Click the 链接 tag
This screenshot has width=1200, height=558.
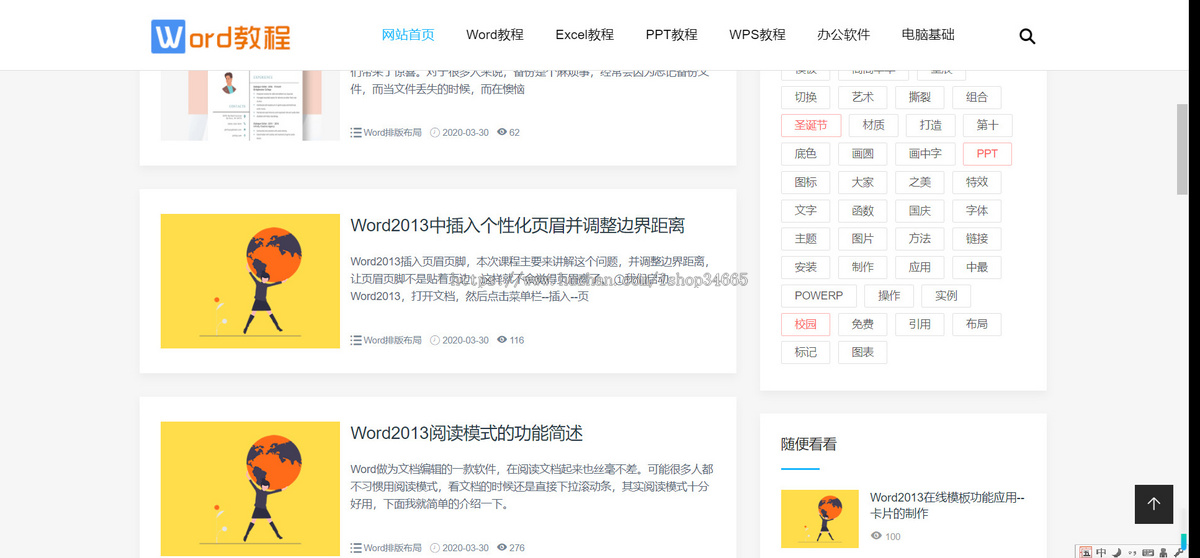click(x=977, y=239)
